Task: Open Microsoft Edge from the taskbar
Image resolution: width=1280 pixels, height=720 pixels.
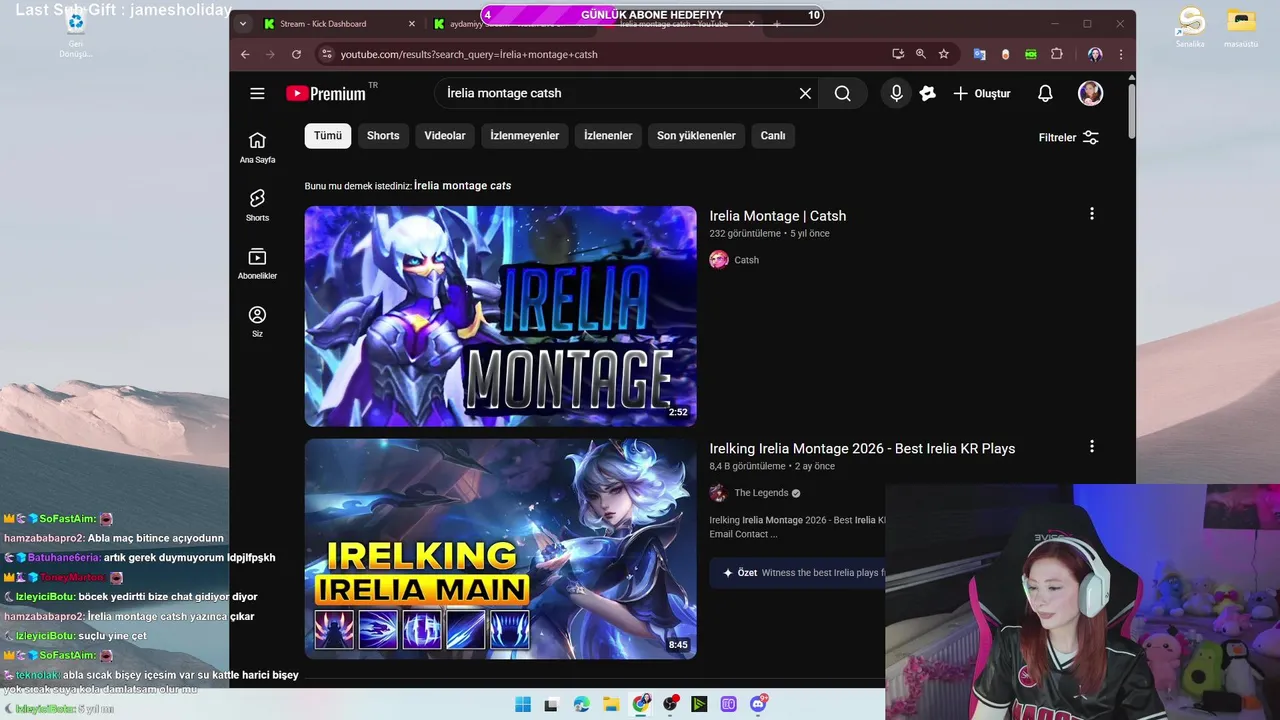Action: tap(582, 704)
